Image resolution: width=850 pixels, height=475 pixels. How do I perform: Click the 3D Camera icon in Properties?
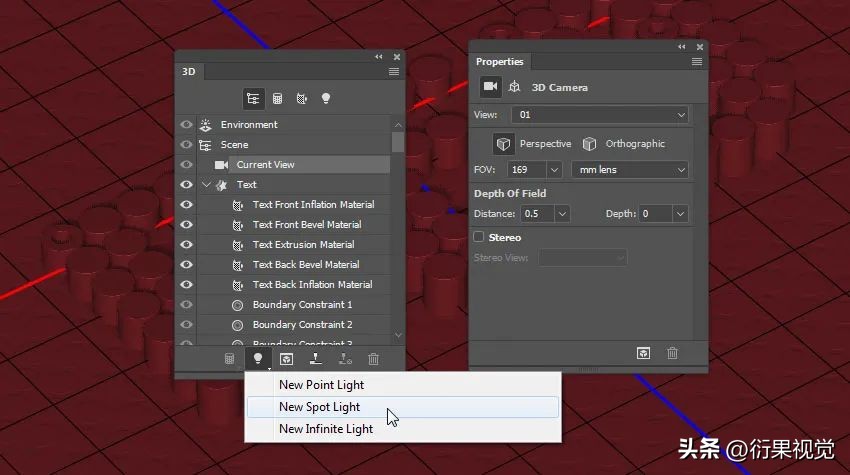pyautogui.click(x=491, y=87)
